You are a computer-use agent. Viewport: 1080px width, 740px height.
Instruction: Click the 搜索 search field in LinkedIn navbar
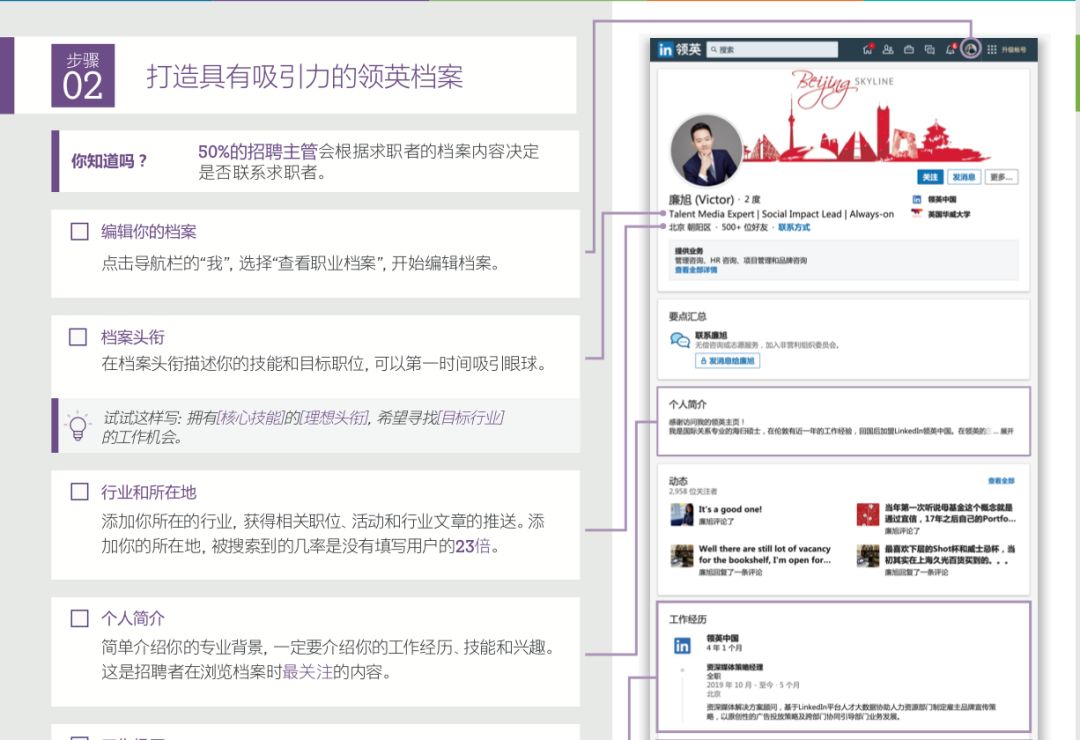pyautogui.click(x=772, y=50)
